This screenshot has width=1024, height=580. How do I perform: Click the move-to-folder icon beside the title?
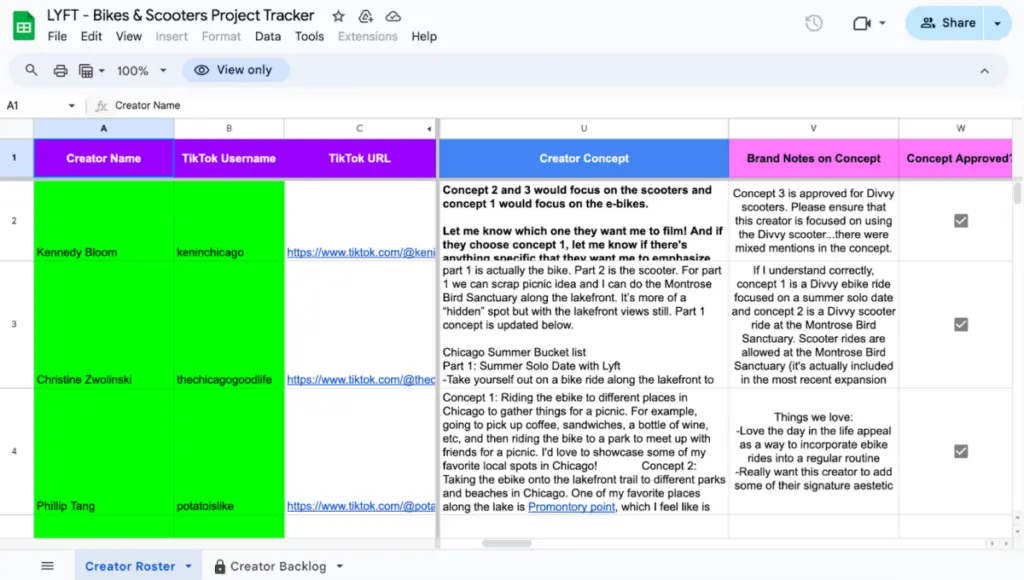click(366, 16)
